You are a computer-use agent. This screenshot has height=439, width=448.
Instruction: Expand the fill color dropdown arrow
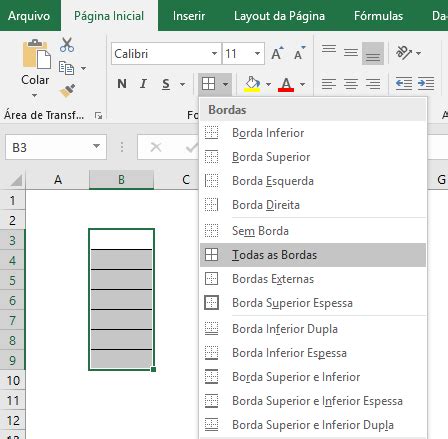268,84
